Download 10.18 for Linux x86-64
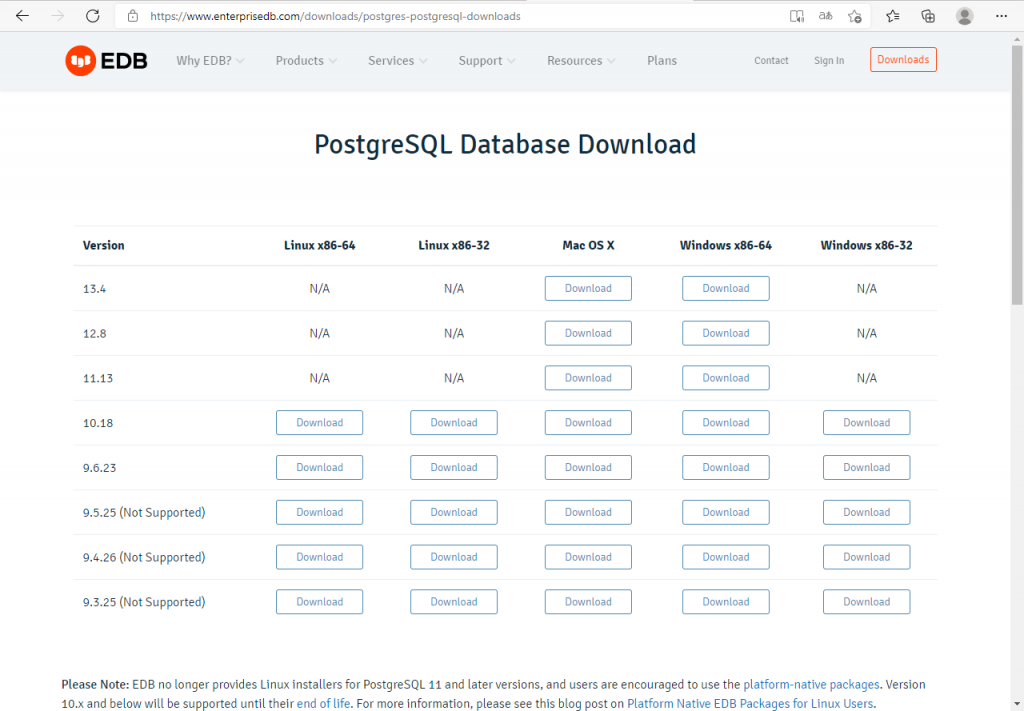 [319, 422]
